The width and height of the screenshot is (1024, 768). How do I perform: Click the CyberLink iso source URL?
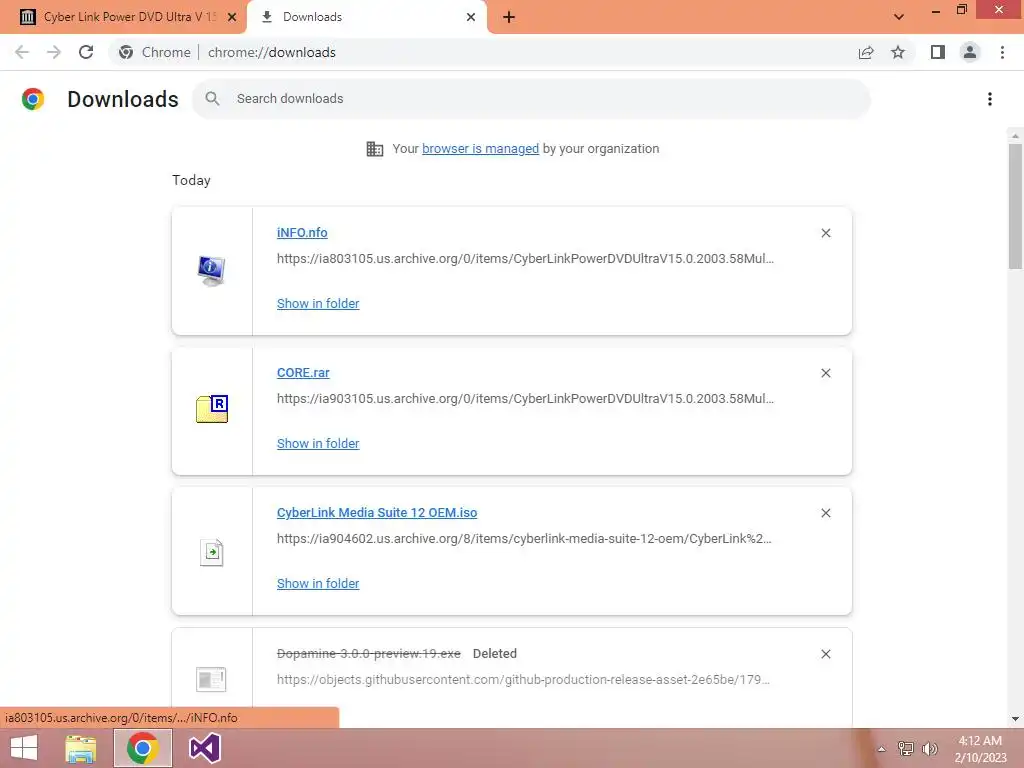(524, 539)
